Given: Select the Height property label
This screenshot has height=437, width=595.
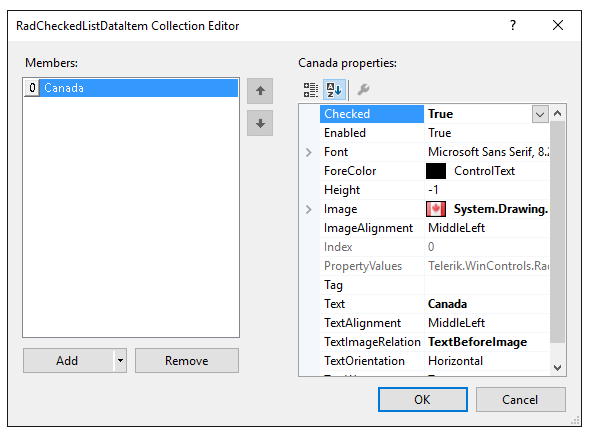Looking at the screenshot, I should [x=342, y=190].
